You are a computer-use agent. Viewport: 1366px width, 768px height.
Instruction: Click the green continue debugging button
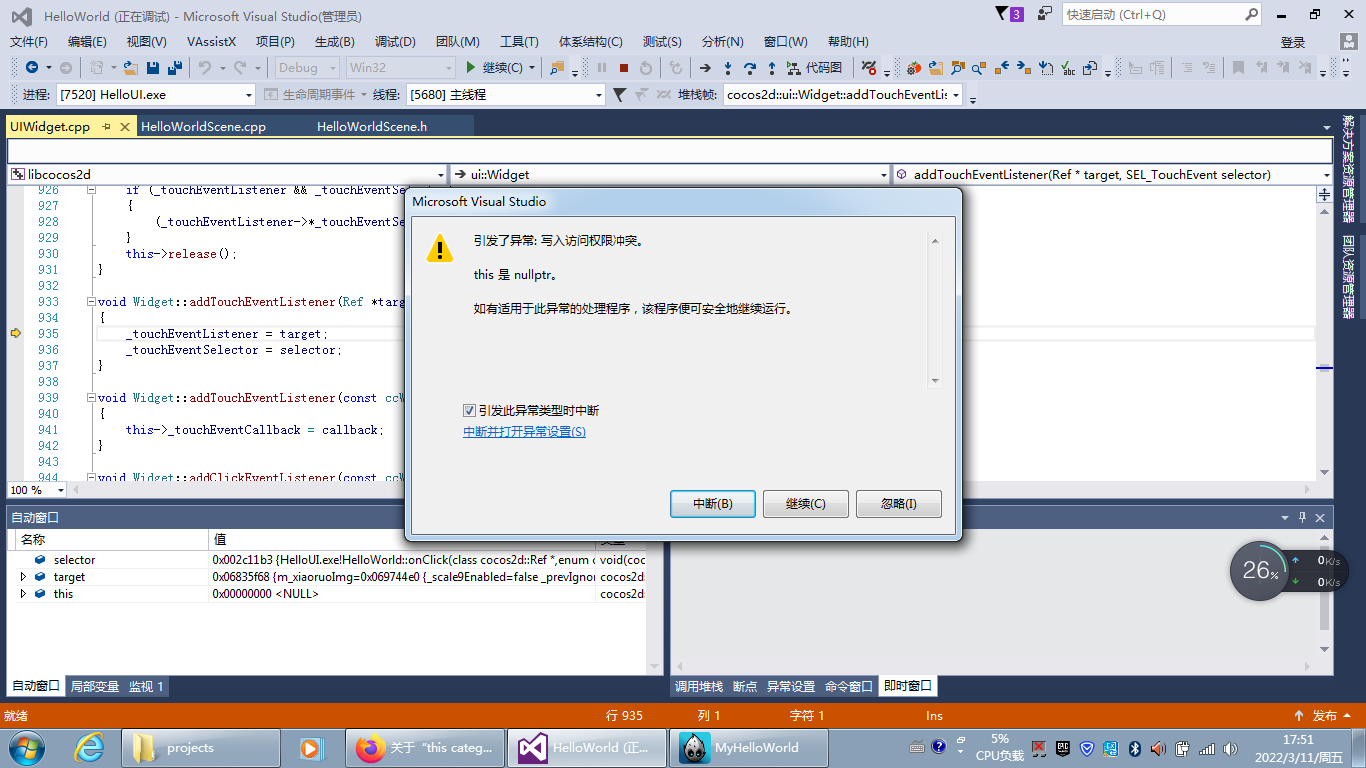[x=501, y=68]
